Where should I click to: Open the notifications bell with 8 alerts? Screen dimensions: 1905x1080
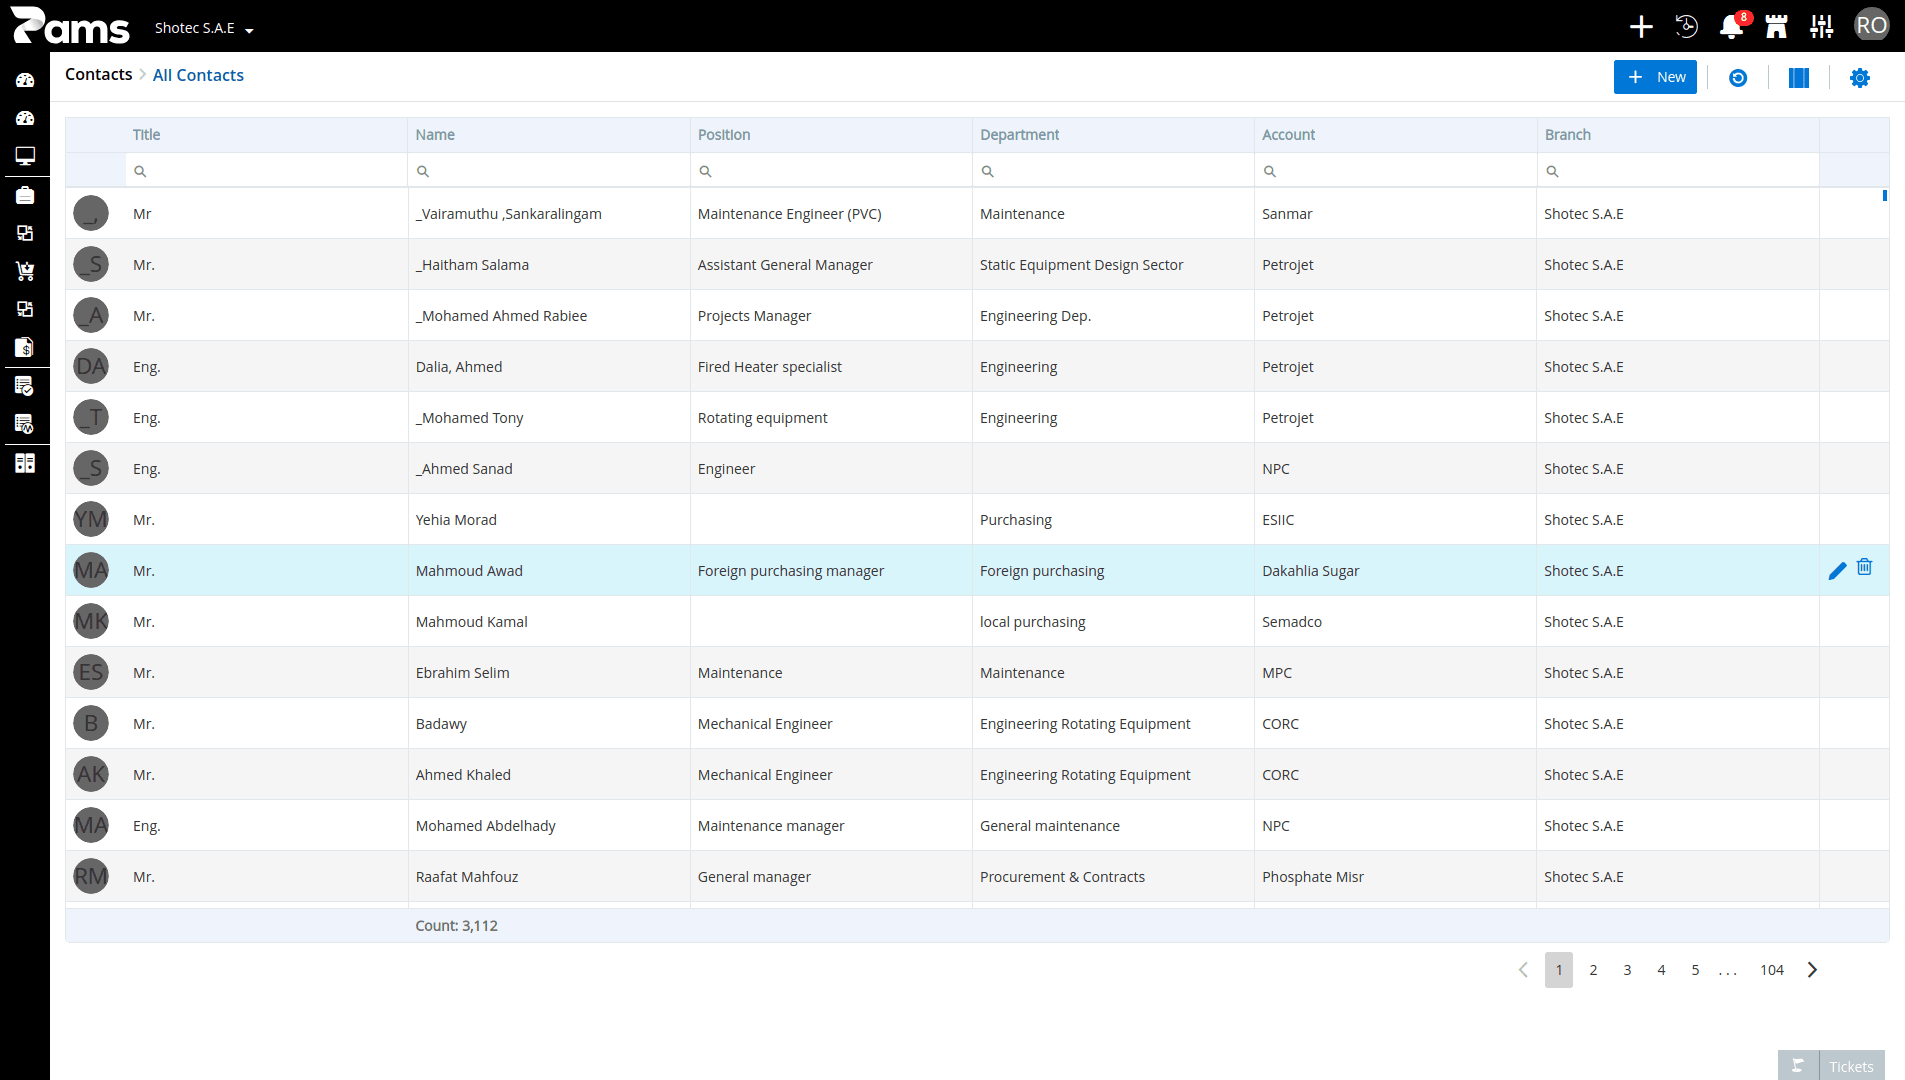pyautogui.click(x=1732, y=27)
